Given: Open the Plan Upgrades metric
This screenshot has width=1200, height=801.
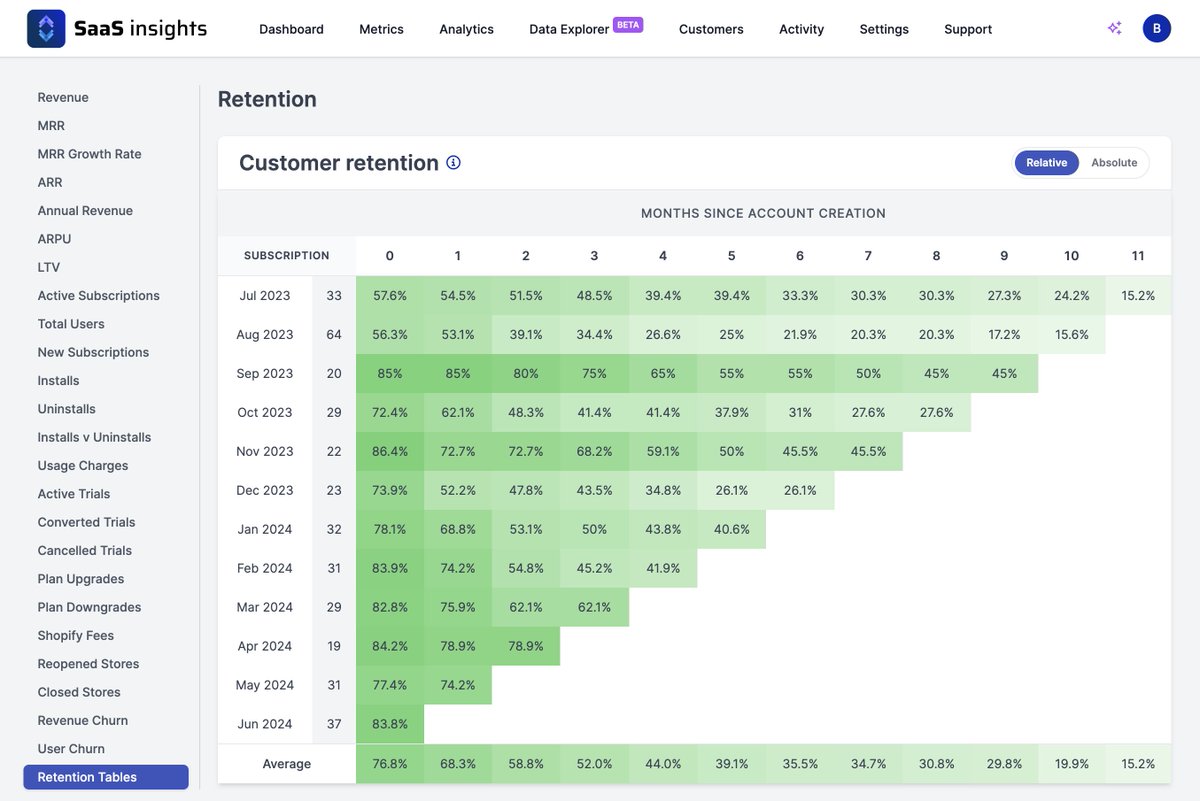Looking at the screenshot, I should coord(78,578).
